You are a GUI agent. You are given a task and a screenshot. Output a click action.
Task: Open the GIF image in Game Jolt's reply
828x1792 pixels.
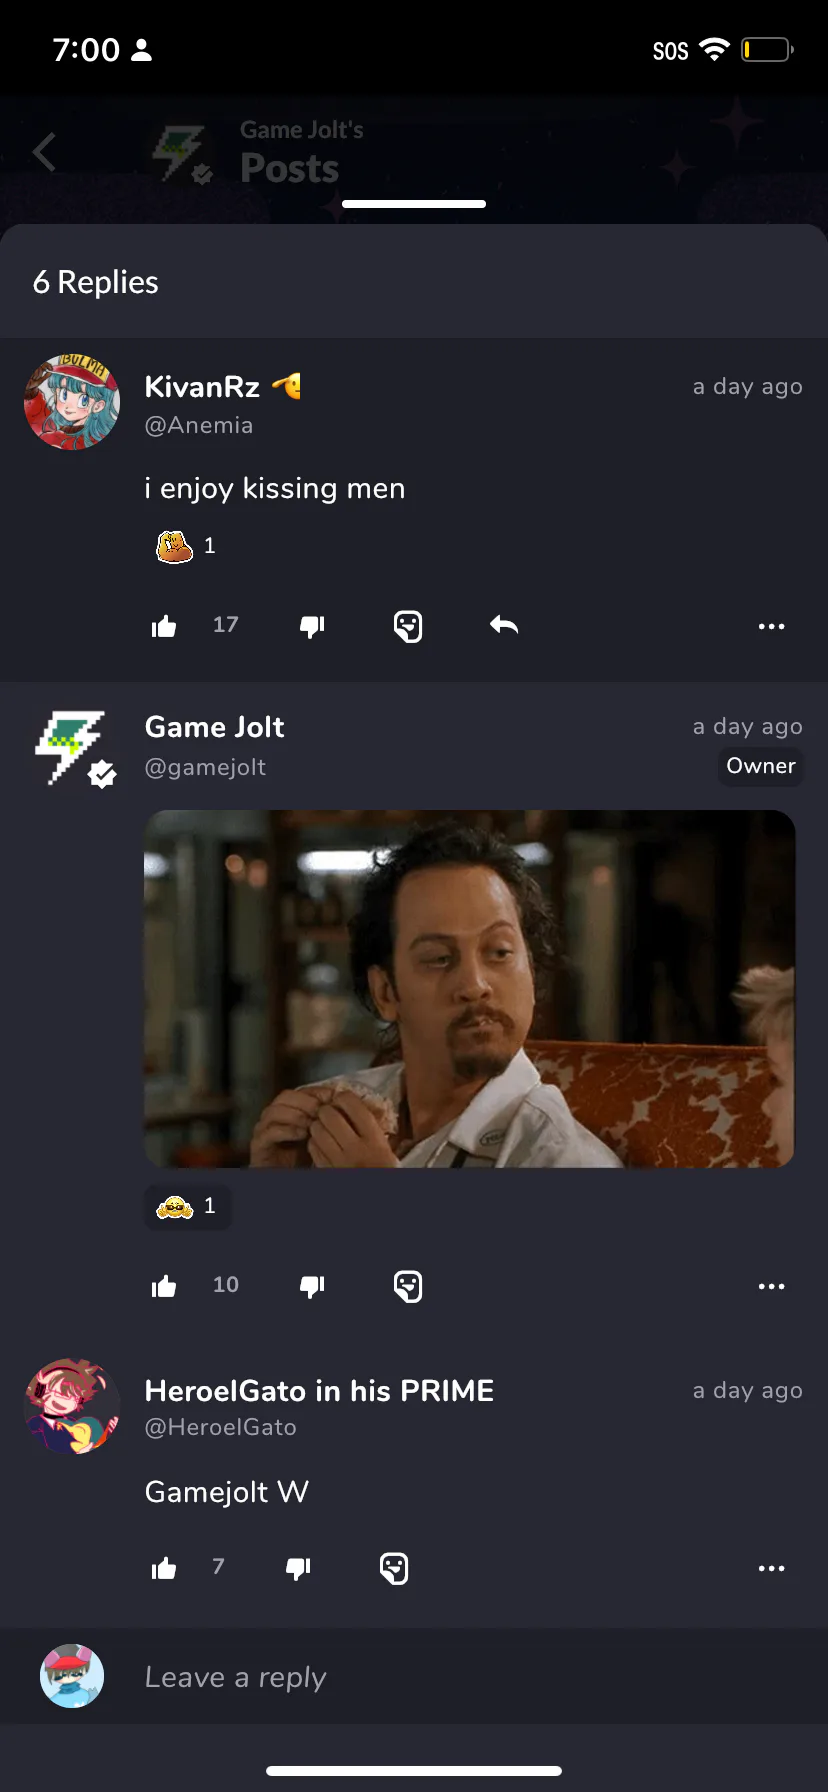click(x=469, y=989)
